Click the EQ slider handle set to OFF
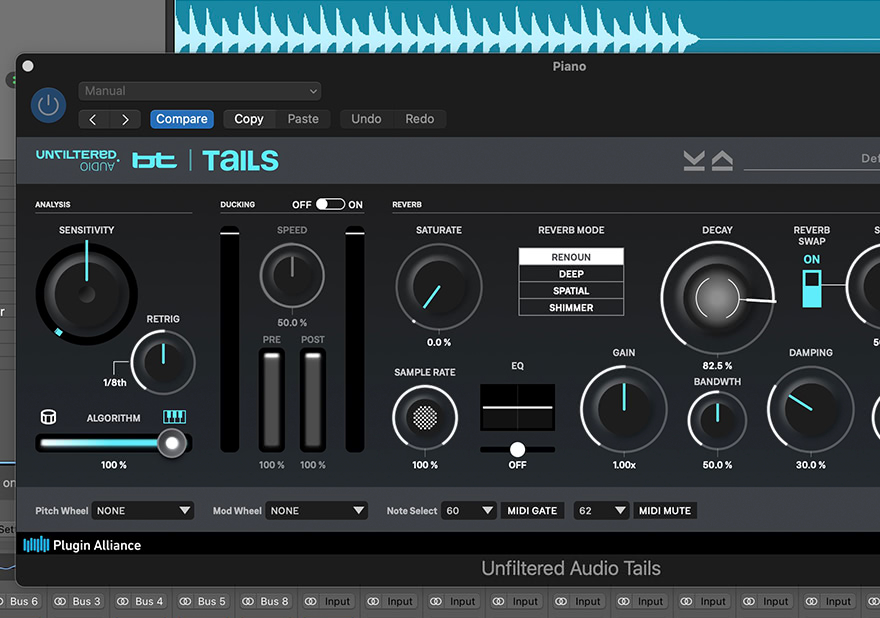The height and width of the screenshot is (618, 880). [517, 449]
